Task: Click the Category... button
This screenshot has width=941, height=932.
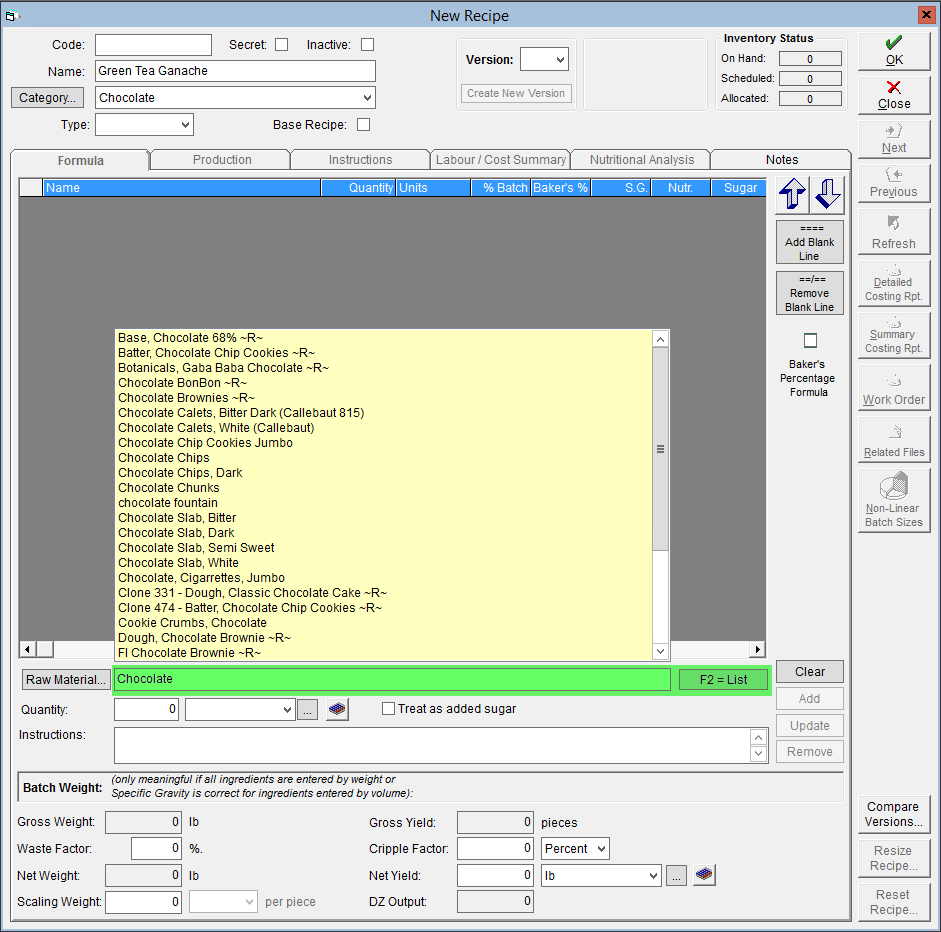Action: [x=47, y=98]
